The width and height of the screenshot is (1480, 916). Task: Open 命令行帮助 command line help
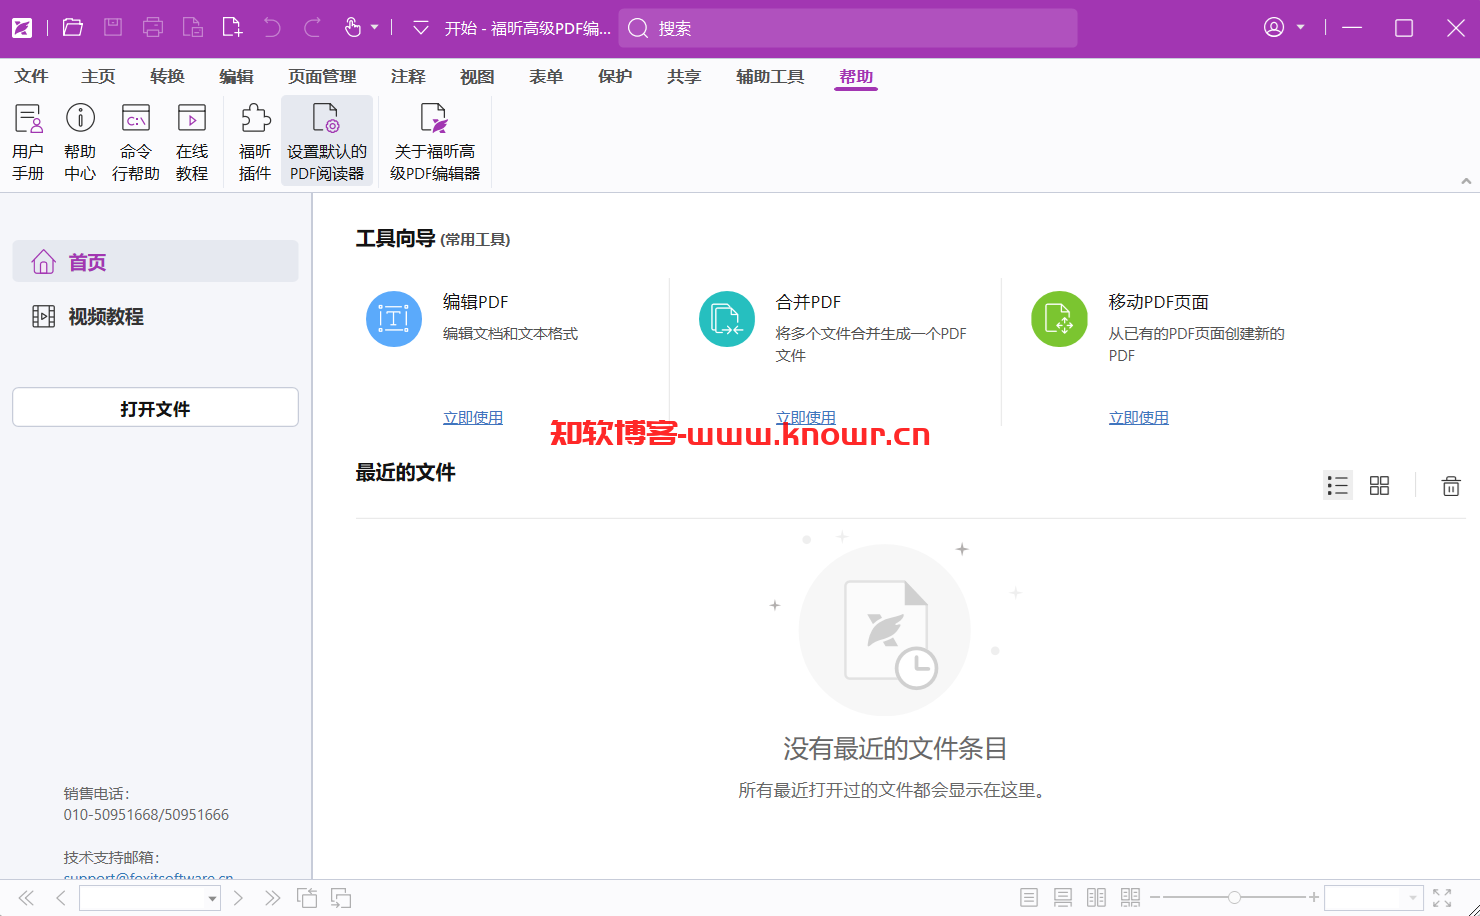point(136,141)
